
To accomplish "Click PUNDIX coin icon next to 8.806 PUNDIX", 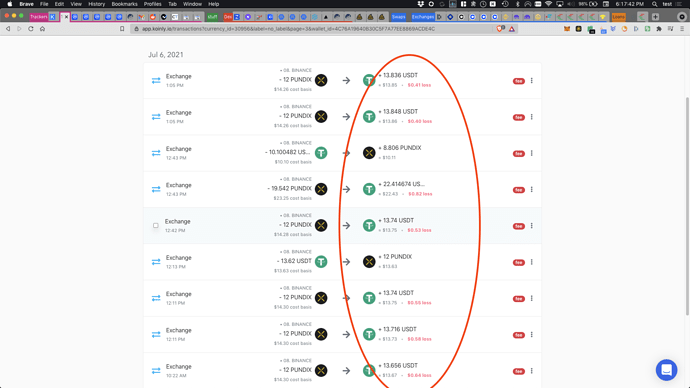I will pyautogui.click(x=369, y=153).
